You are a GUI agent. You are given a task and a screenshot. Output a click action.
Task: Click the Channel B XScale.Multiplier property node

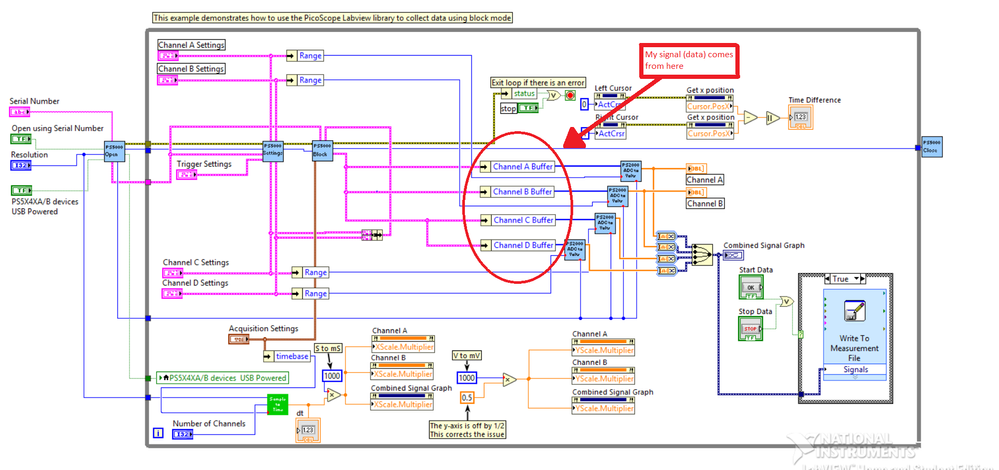[x=403, y=371]
